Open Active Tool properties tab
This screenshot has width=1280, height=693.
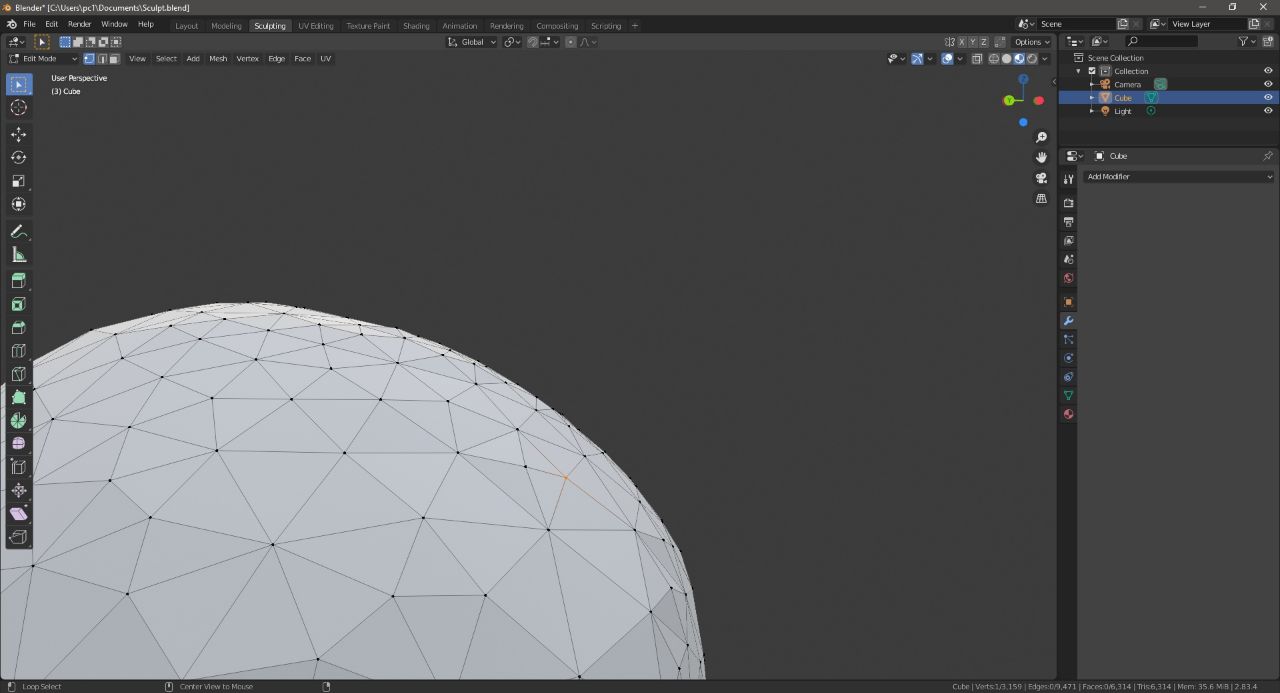click(1068, 179)
